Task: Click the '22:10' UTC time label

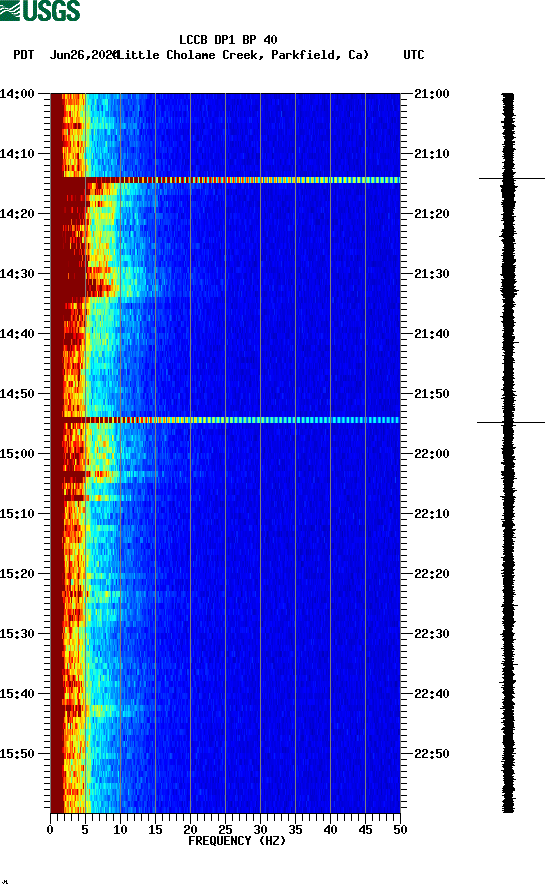Action: click(432, 514)
